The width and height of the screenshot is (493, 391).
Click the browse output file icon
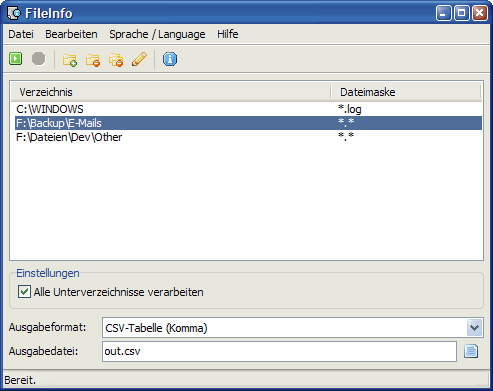(471, 351)
